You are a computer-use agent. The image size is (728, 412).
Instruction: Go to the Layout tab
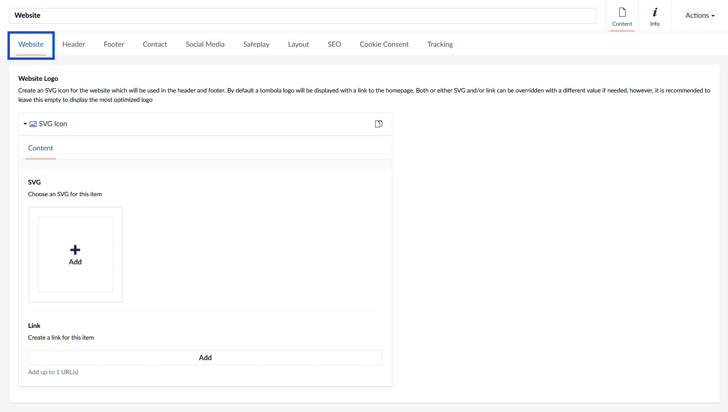tap(298, 45)
